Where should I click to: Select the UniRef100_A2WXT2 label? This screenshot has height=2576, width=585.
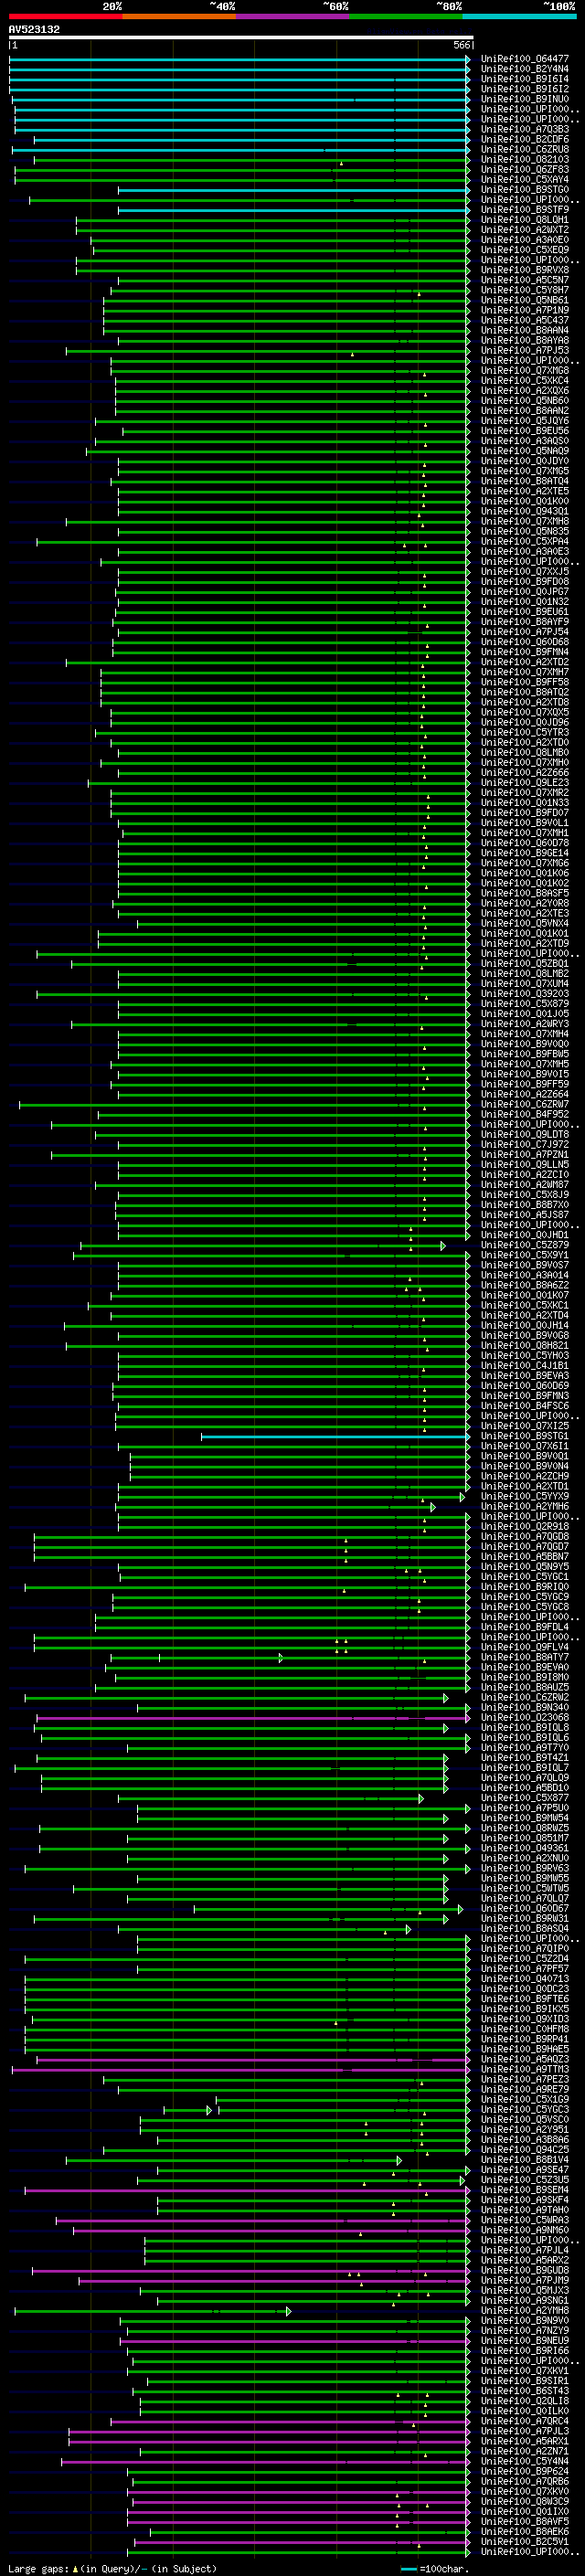(x=524, y=230)
